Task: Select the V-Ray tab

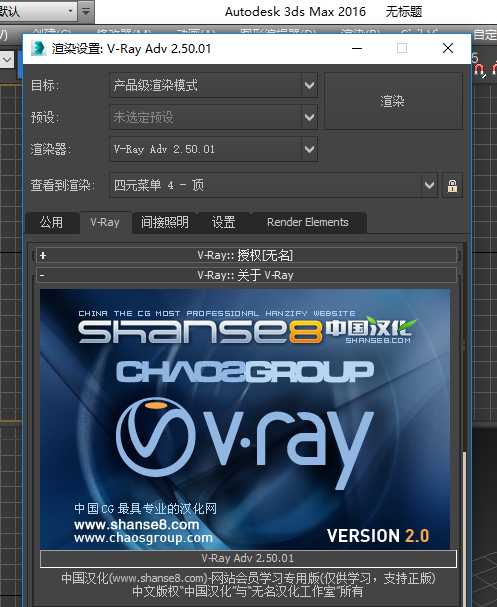Action: click(x=105, y=222)
